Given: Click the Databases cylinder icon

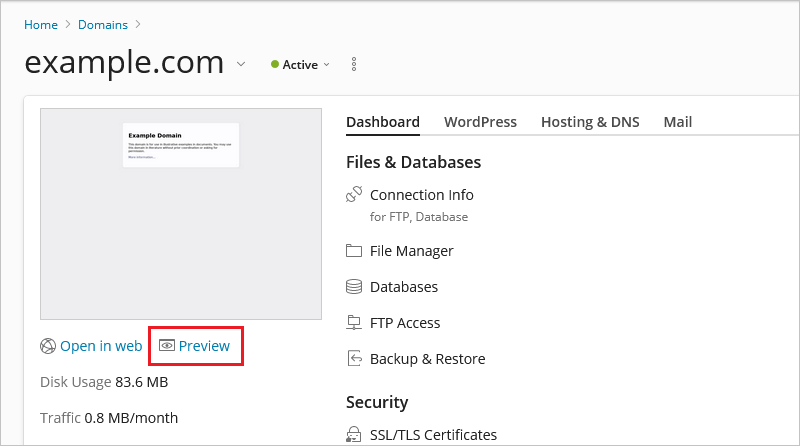Looking at the screenshot, I should click(353, 287).
